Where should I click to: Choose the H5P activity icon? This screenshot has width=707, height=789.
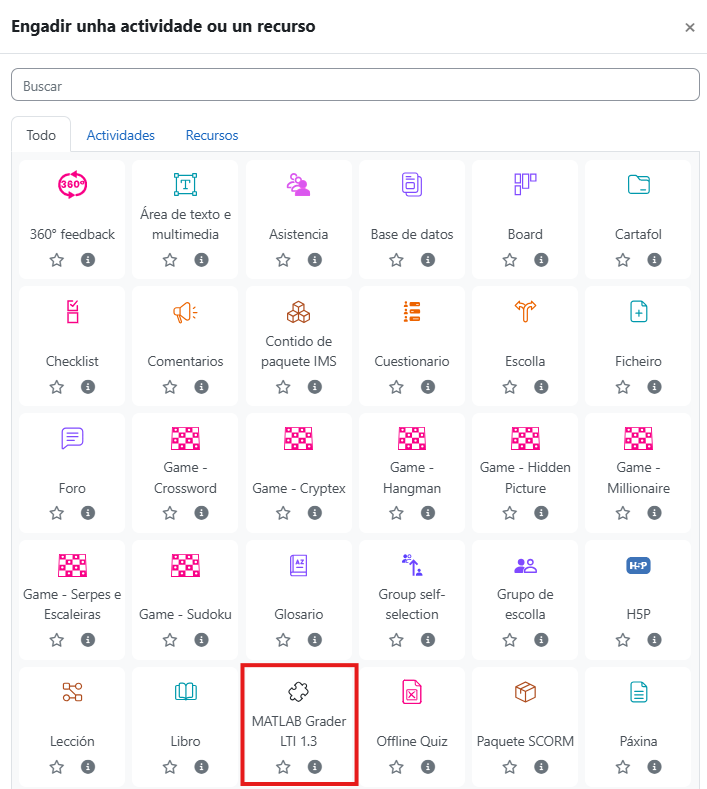638,566
